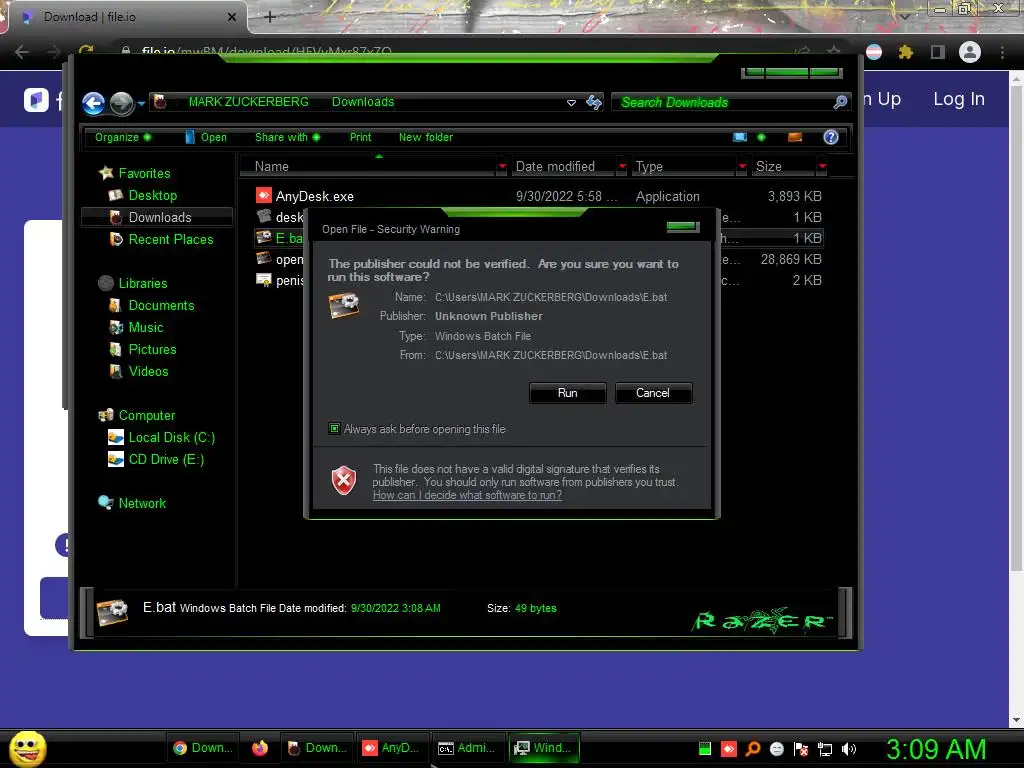Open the view options dropdown dot

[761, 137]
